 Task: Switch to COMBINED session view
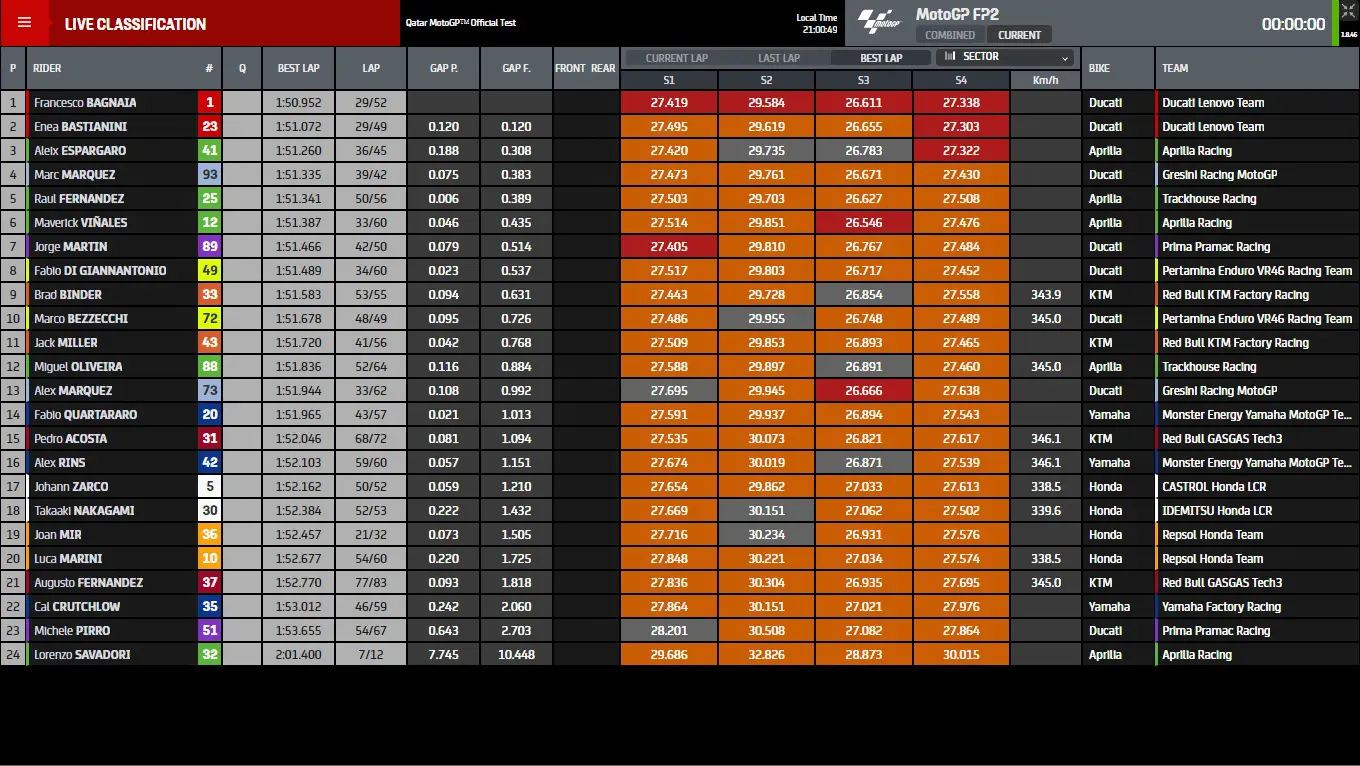coord(950,35)
